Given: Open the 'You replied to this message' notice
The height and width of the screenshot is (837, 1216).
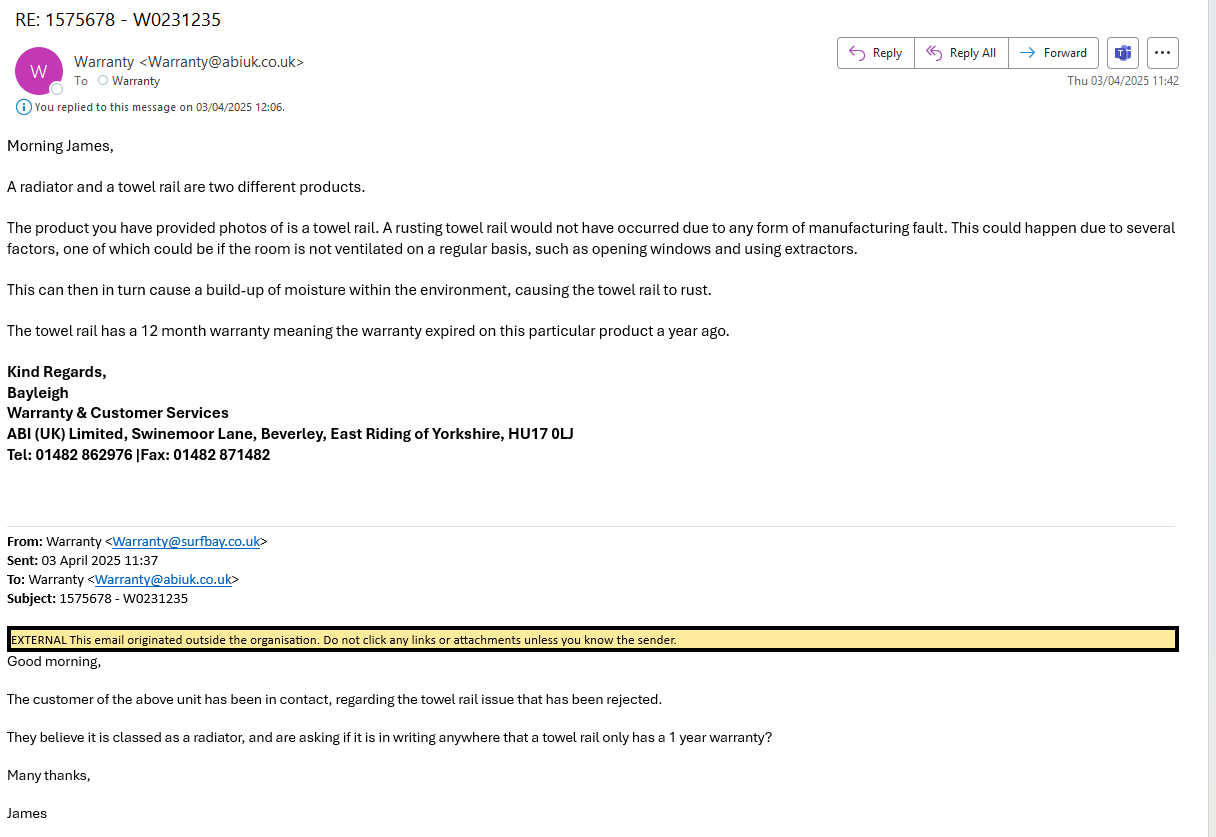Looking at the screenshot, I should click(x=160, y=107).
